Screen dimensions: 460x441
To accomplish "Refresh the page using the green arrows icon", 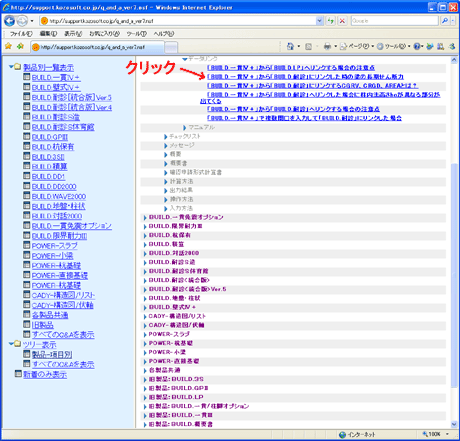I will [x=330, y=21].
